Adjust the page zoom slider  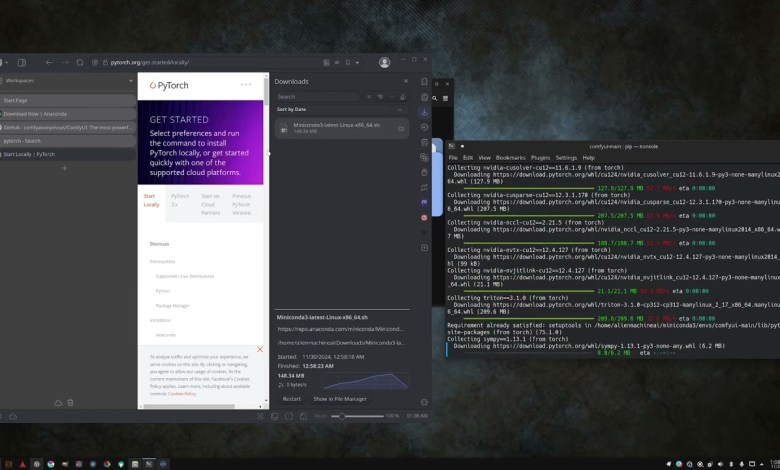(357, 416)
